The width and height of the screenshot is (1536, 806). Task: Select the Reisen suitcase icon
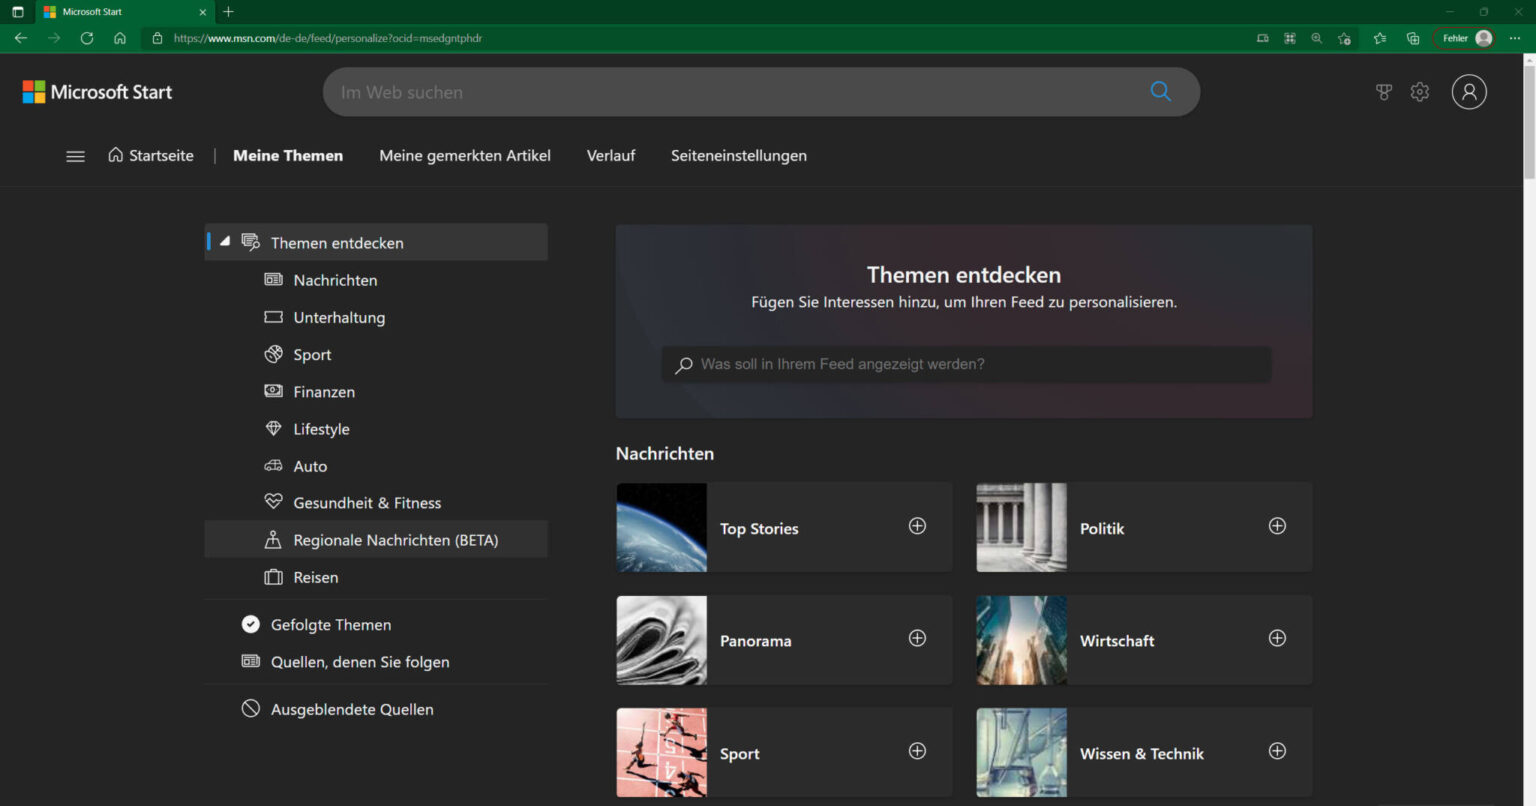click(x=274, y=577)
